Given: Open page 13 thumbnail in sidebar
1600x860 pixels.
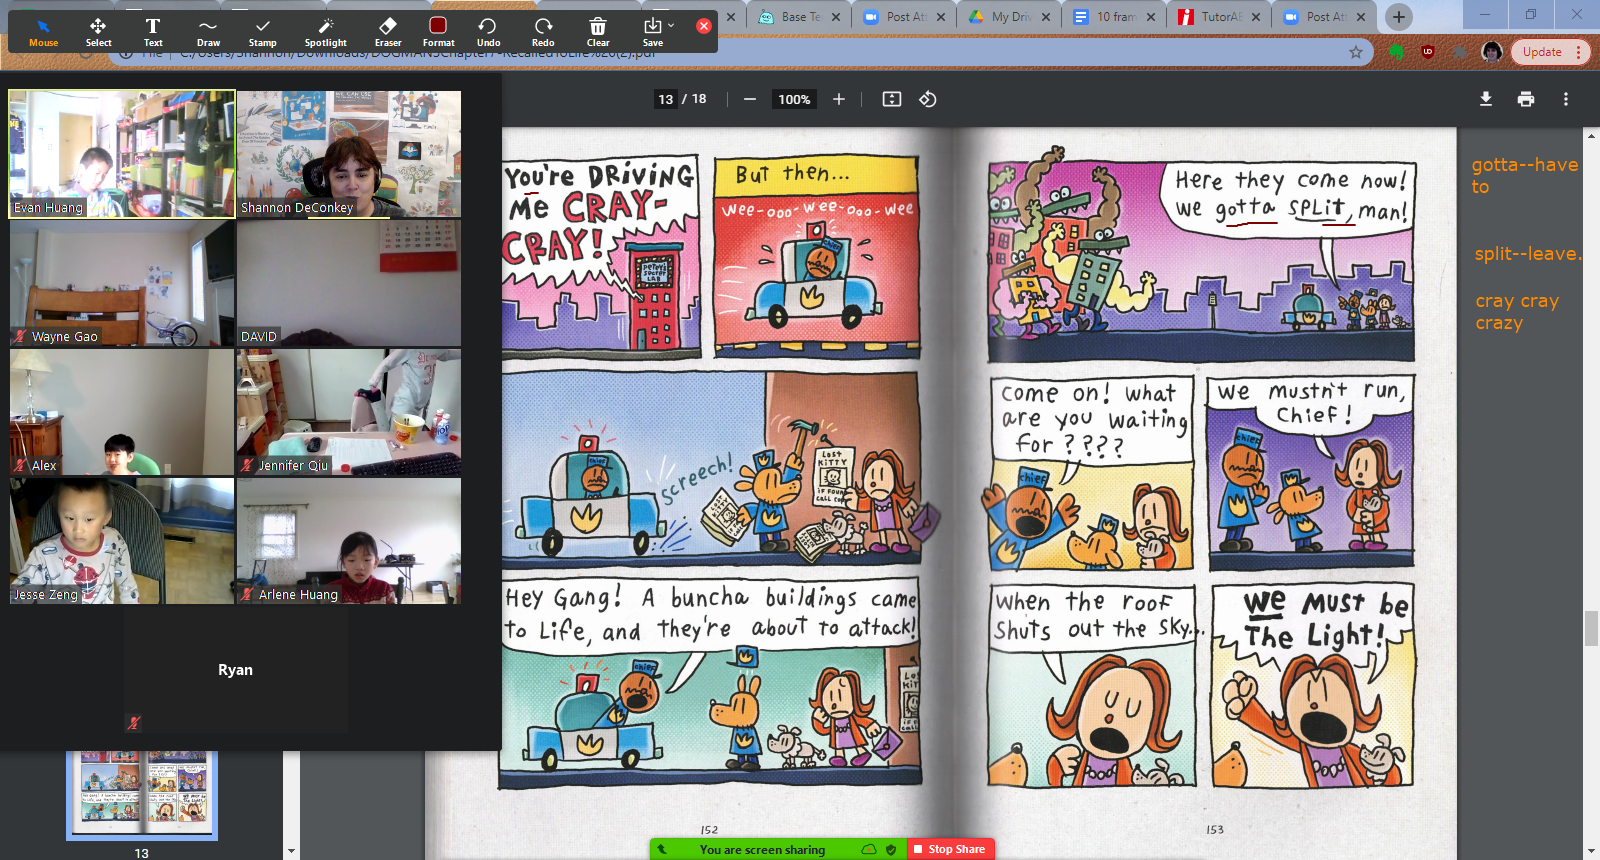Looking at the screenshot, I should tap(142, 795).
